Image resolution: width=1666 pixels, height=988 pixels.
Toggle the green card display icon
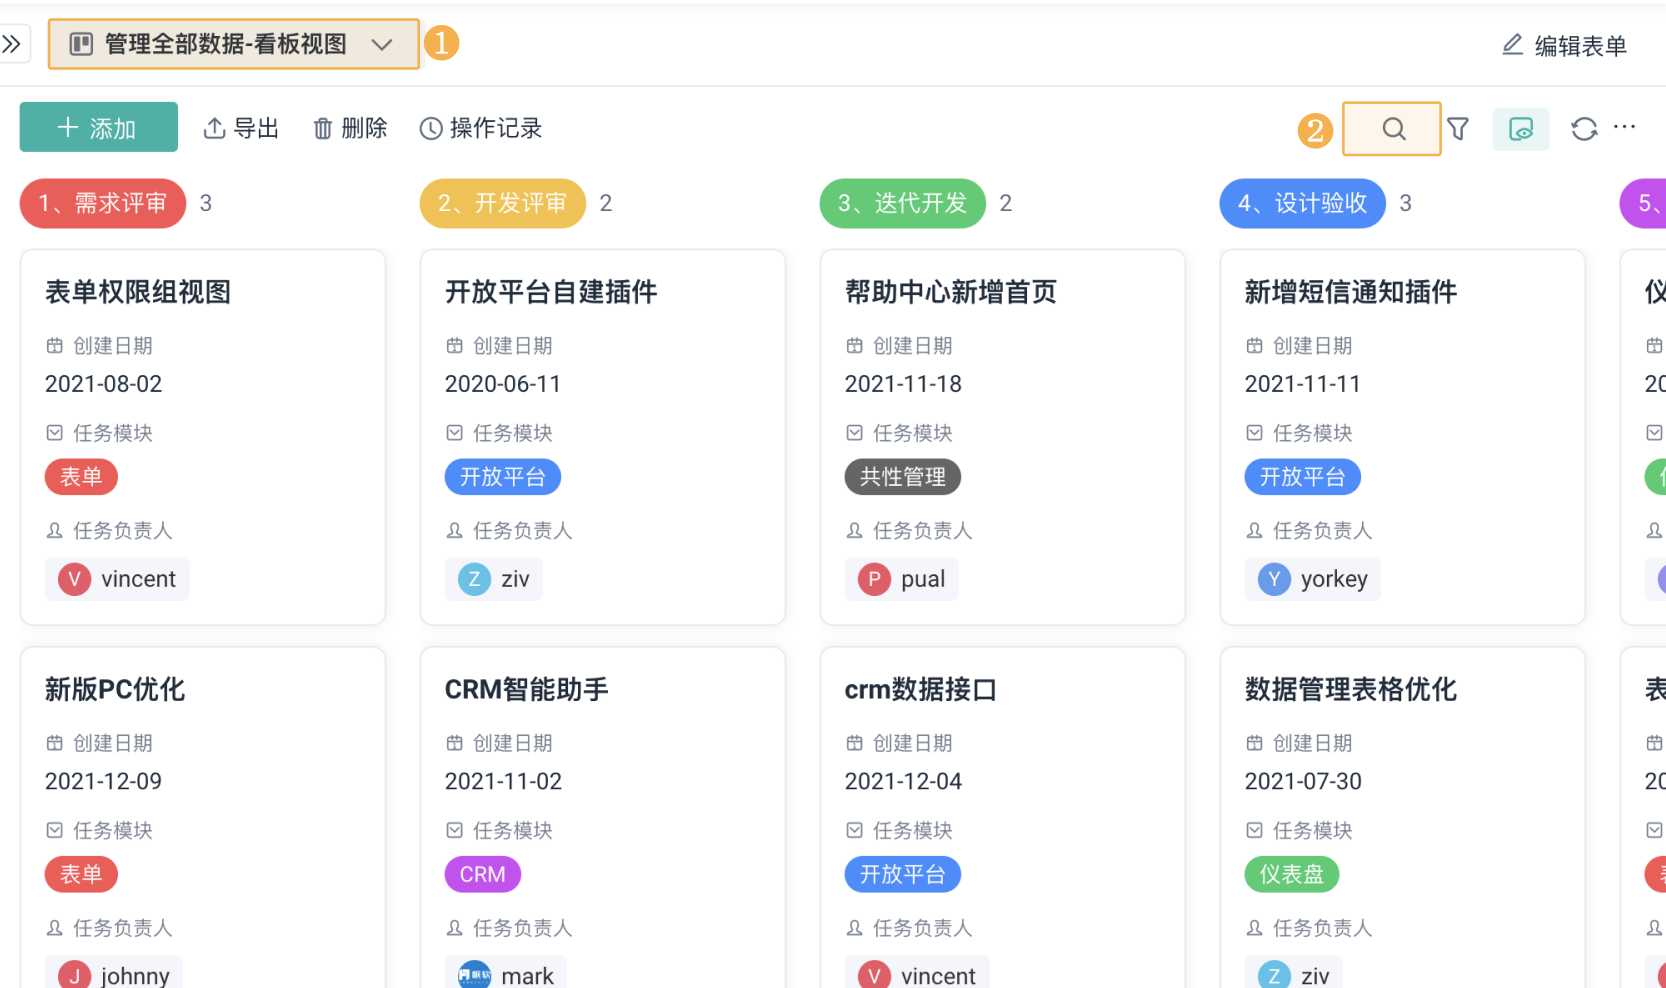pos(1521,129)
